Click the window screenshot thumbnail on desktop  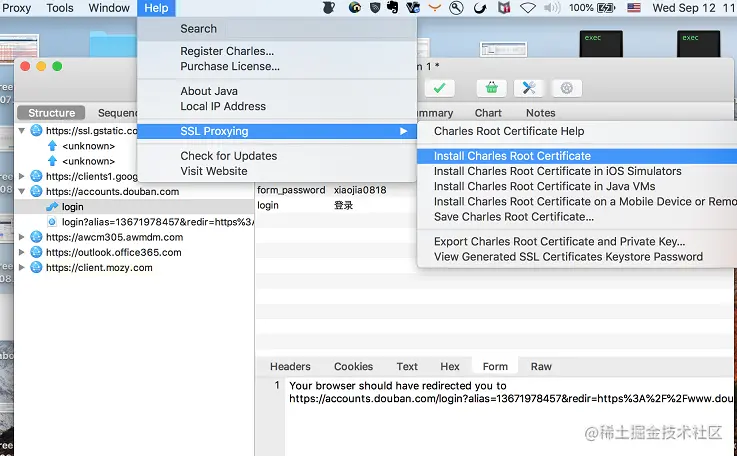pyautogui.click(x=503, y=49)
